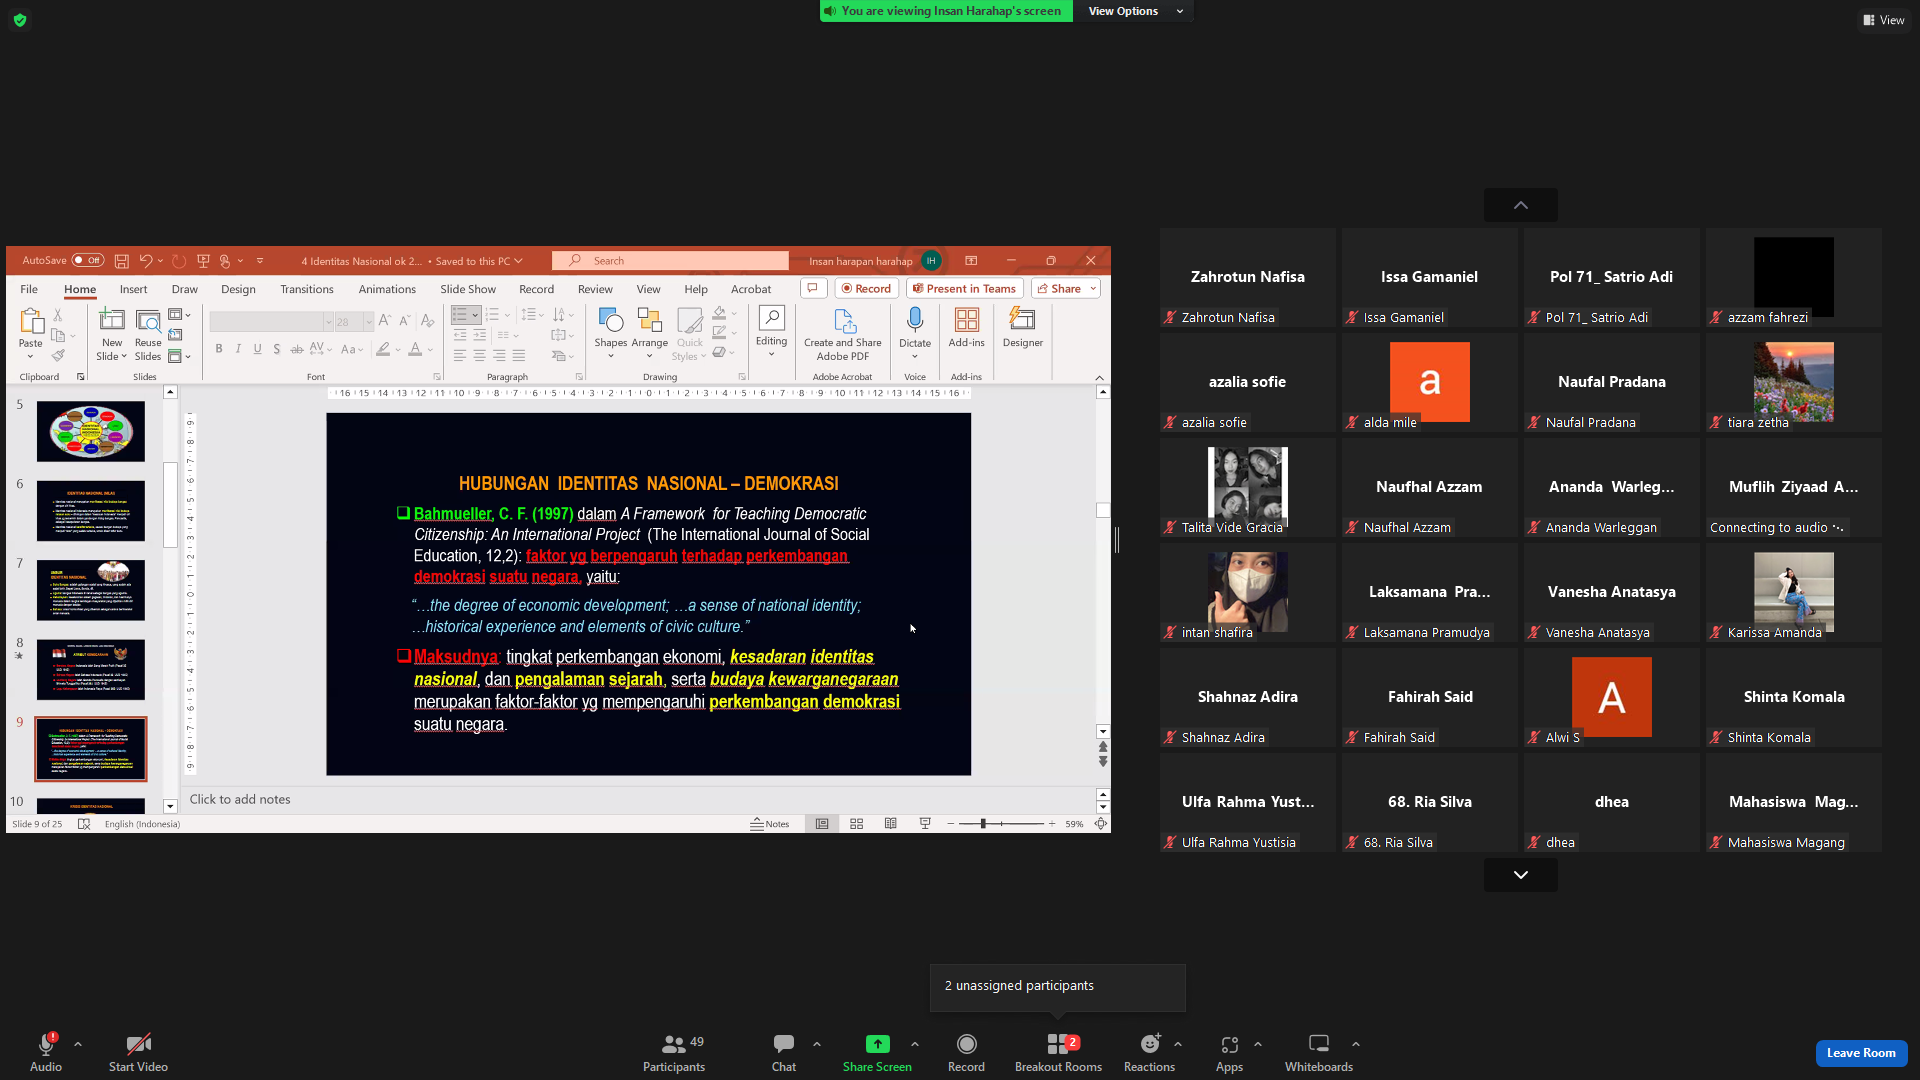Click the zoom out minus button

(x=950, y=824)
